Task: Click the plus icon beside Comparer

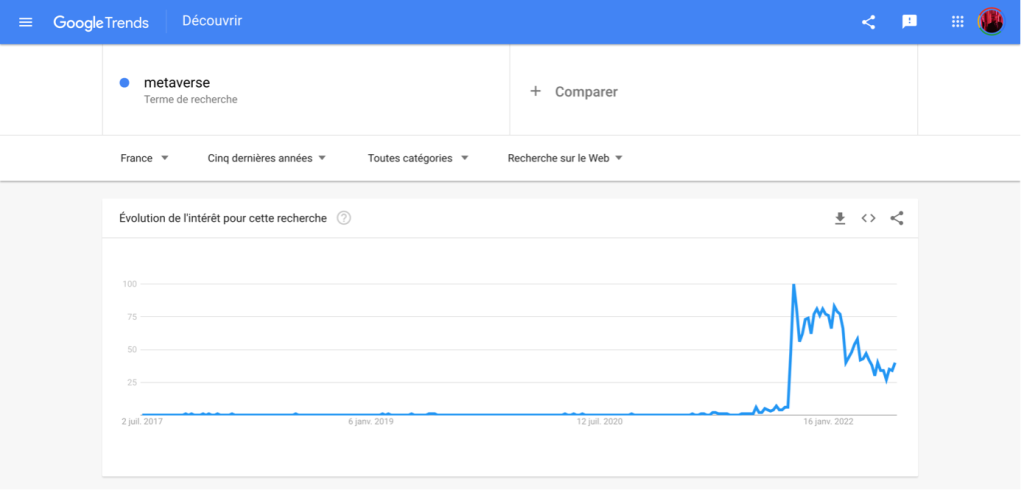Action: [x=535, y=91]
